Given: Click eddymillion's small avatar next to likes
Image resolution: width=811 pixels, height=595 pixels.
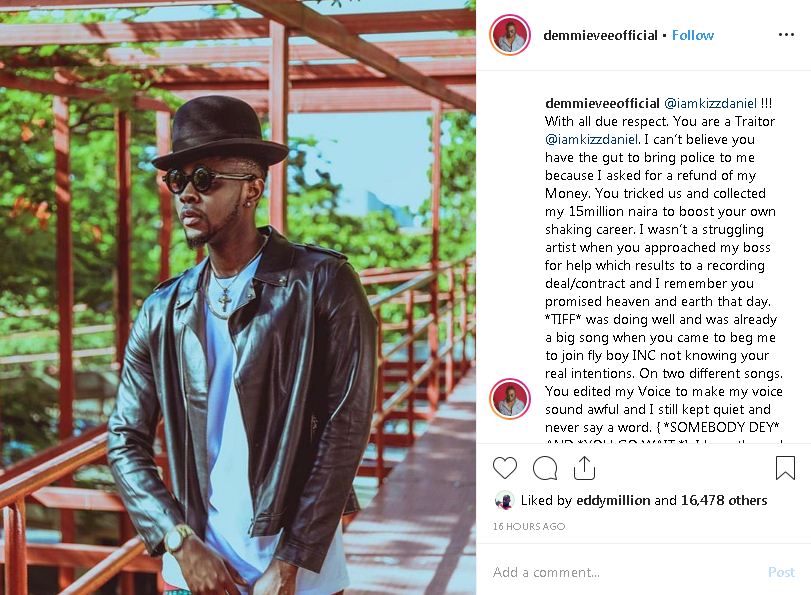Looking at the screenshot, I should [504, 500].
